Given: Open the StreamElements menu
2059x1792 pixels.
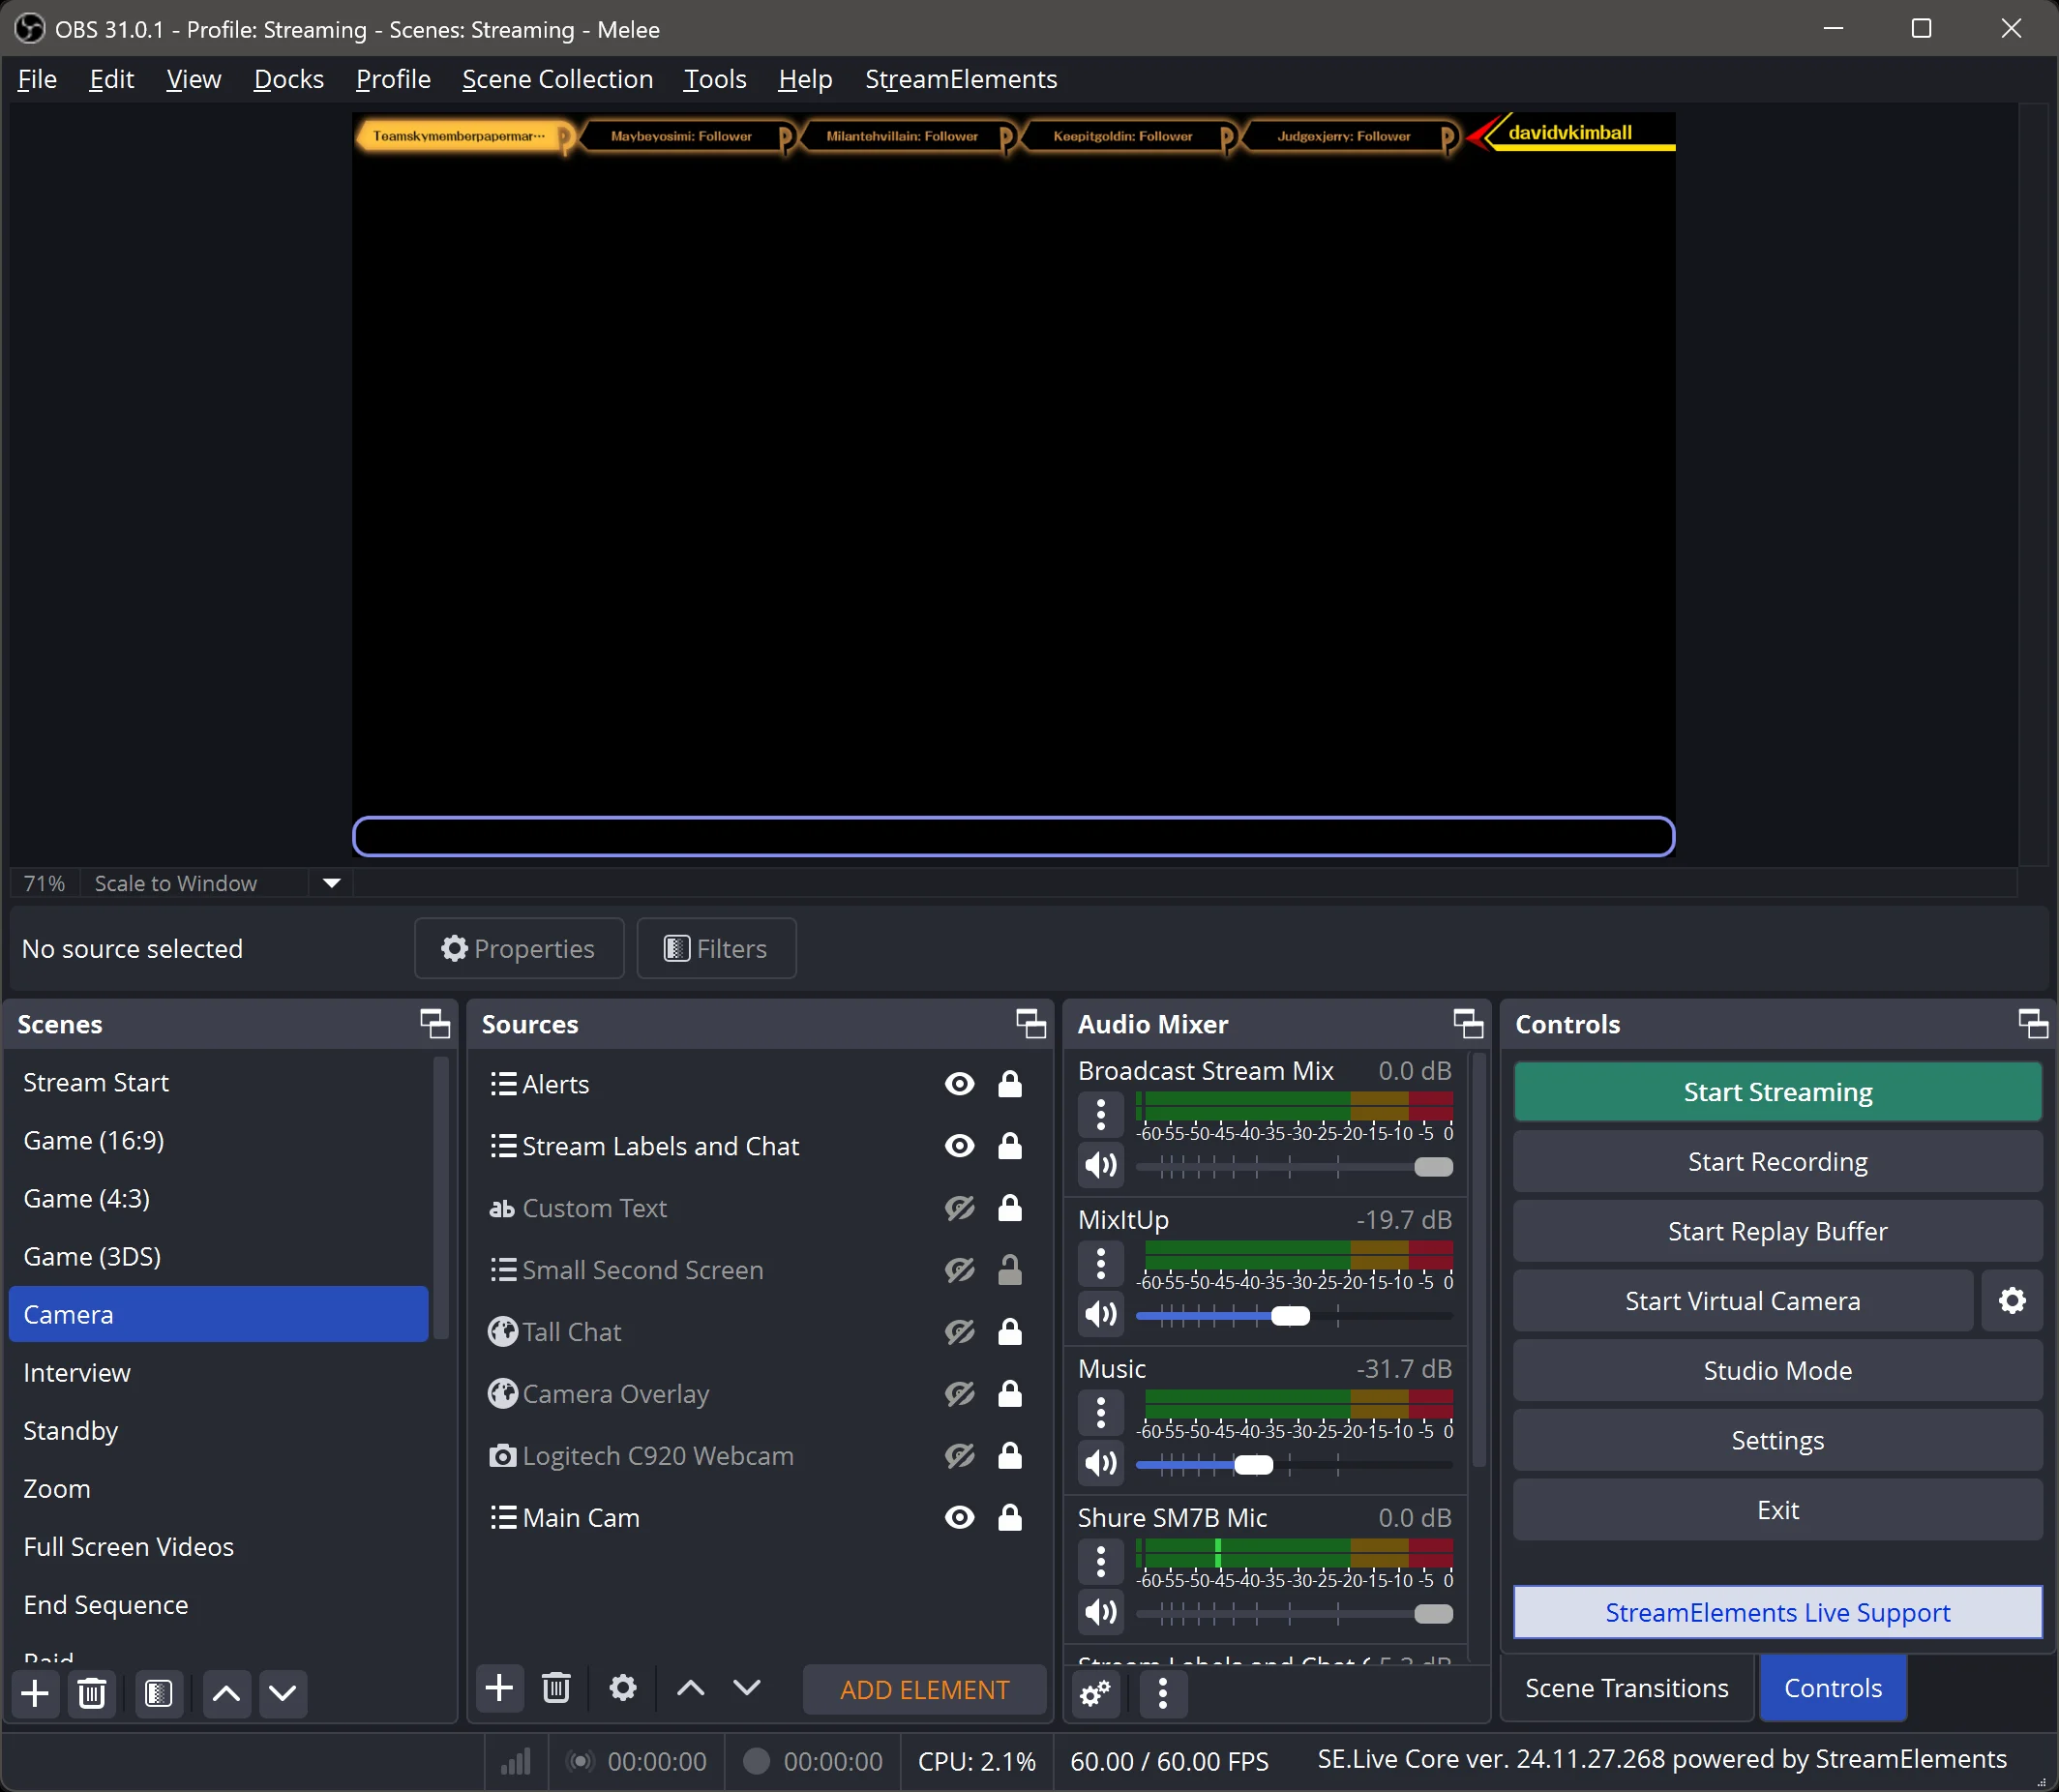Looking at the screenshot, I should click(x=960, y=79).
